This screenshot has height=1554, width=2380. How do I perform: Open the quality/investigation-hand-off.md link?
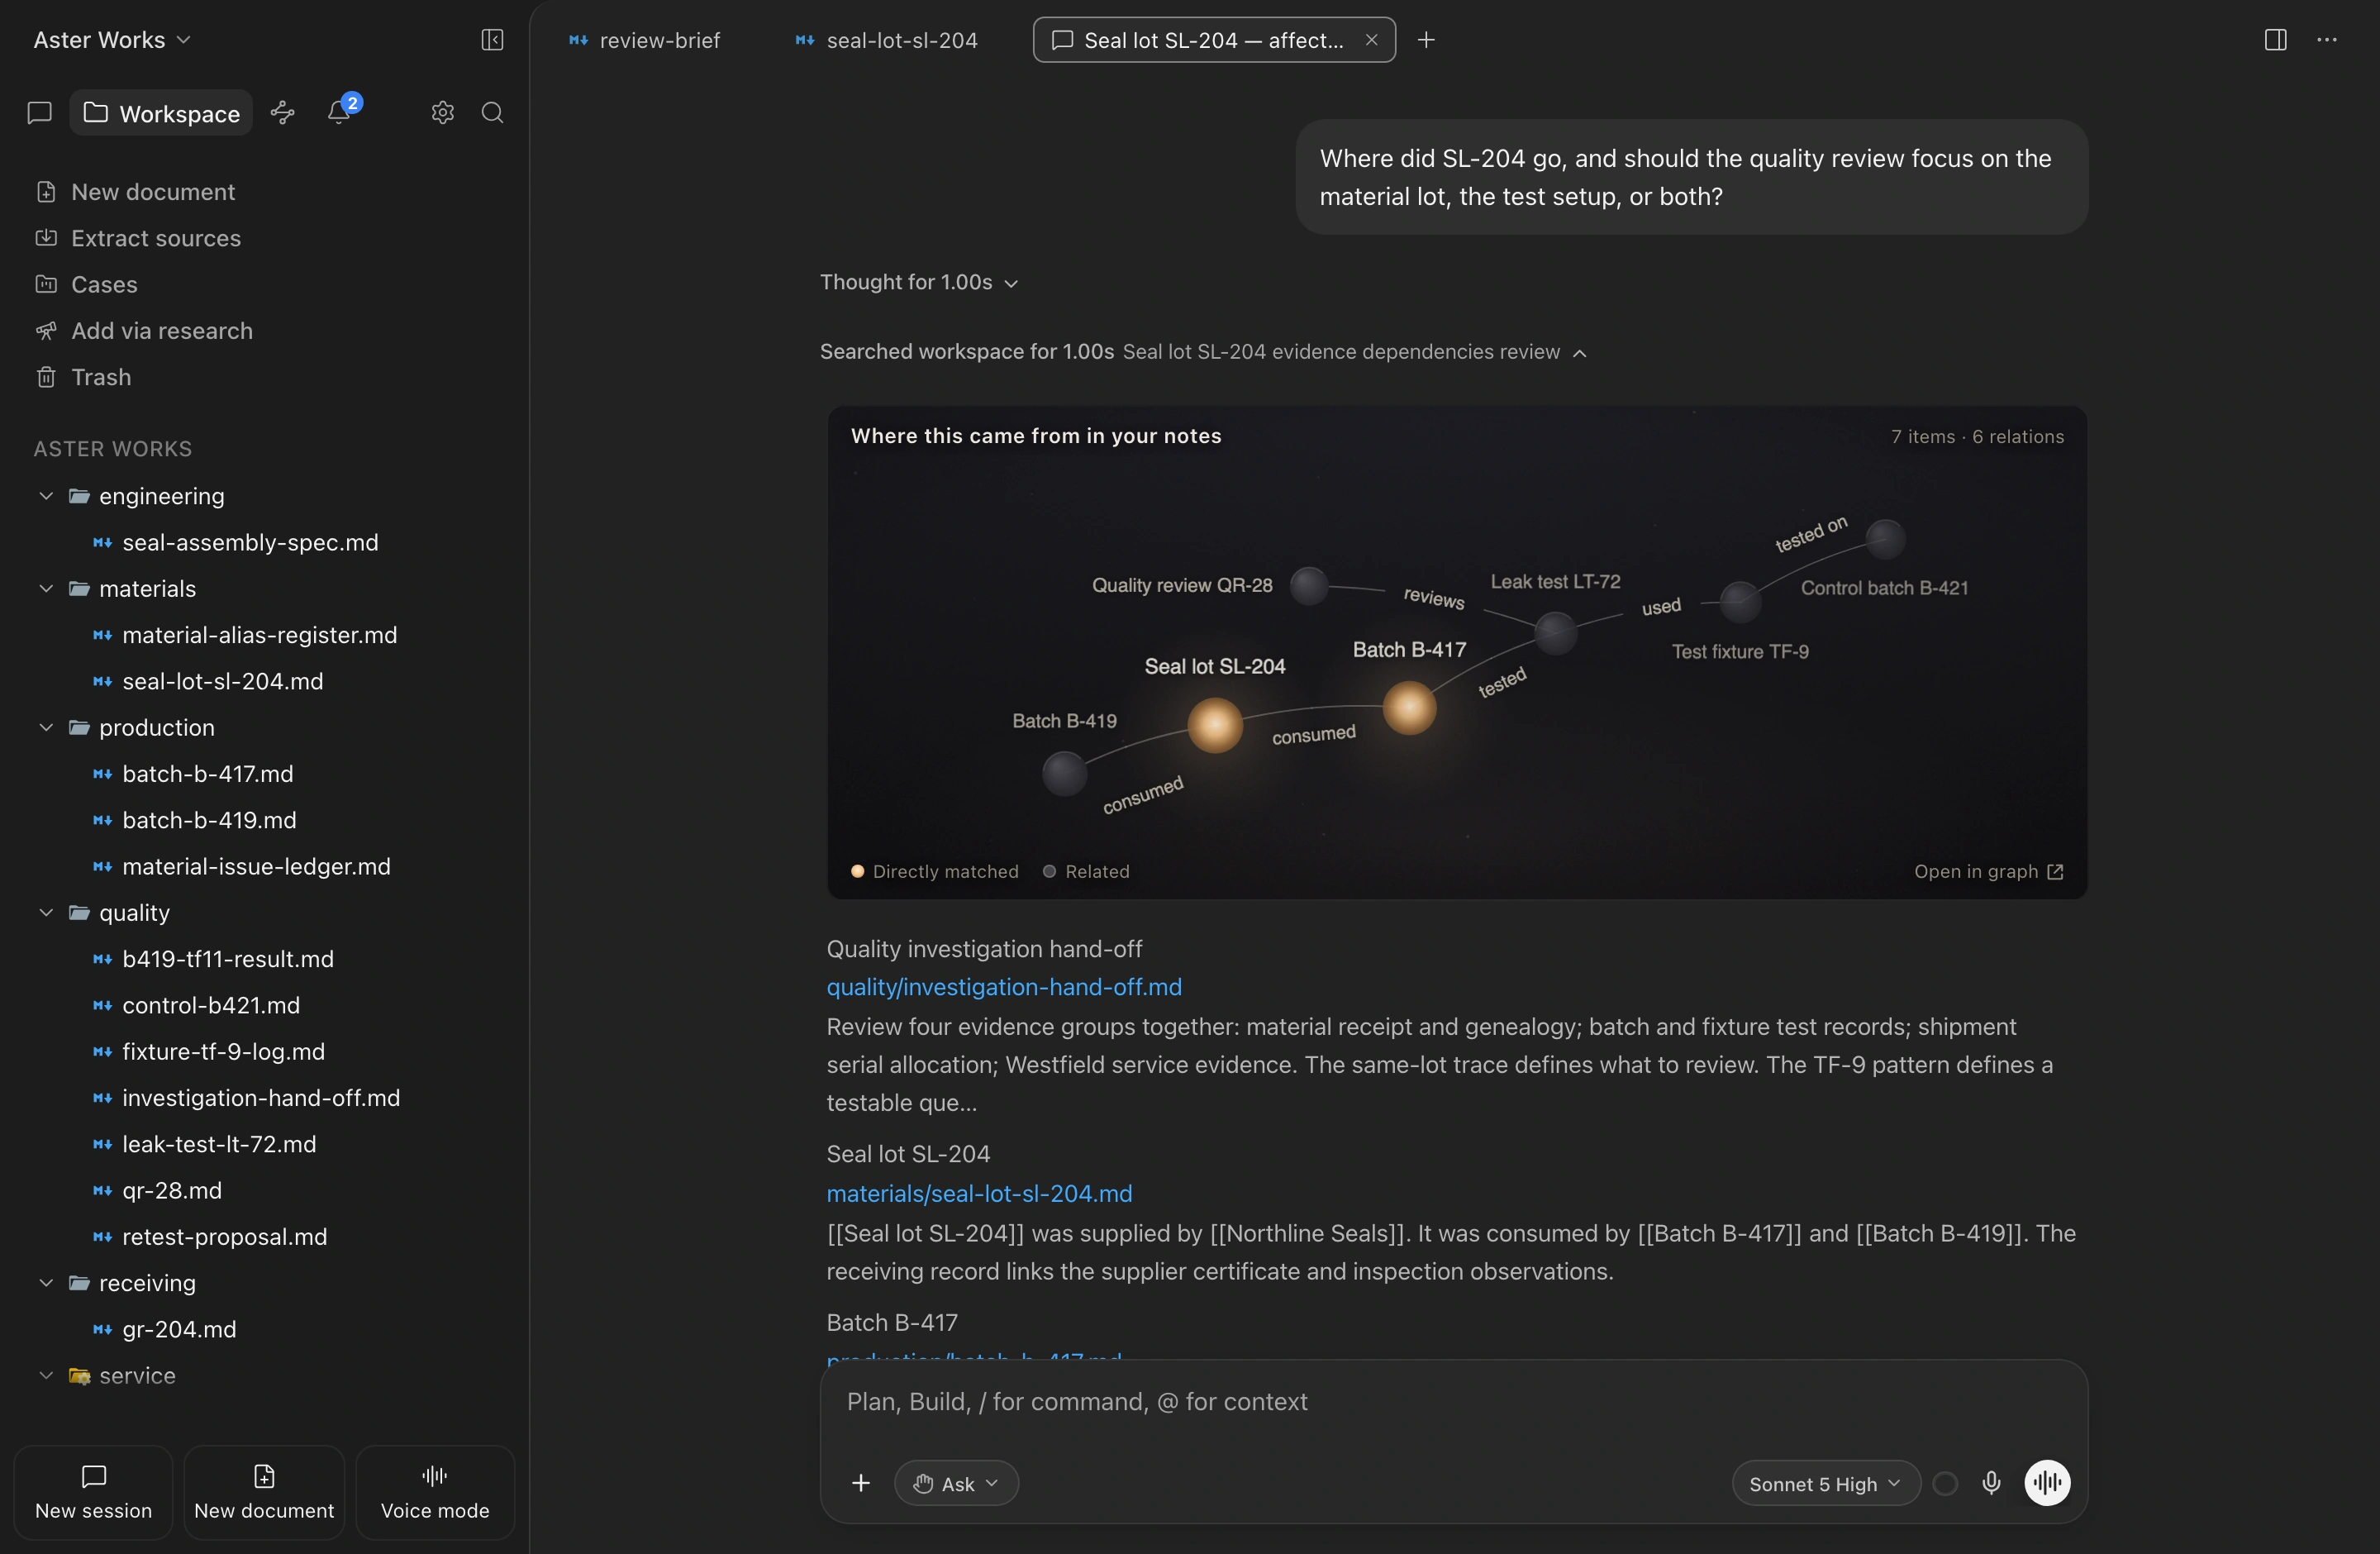tap(1004, 987)
